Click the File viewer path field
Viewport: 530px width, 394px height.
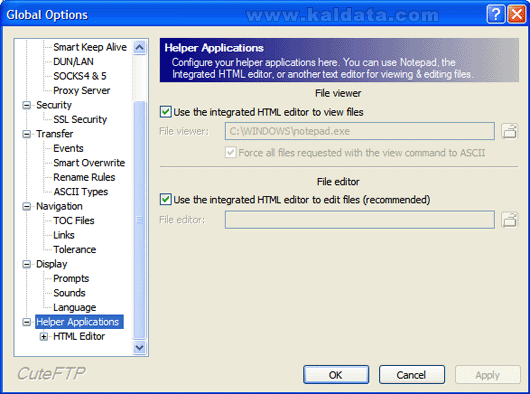[x=360, y=131]
